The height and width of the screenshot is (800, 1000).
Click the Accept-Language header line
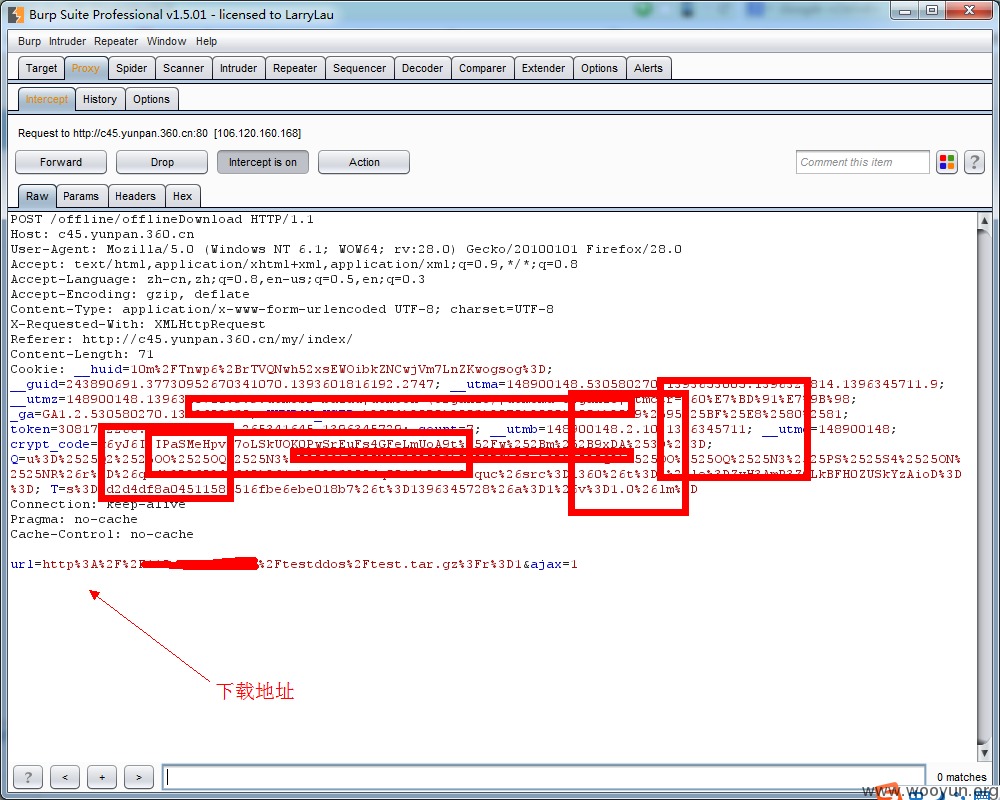(x=217, y=279)
